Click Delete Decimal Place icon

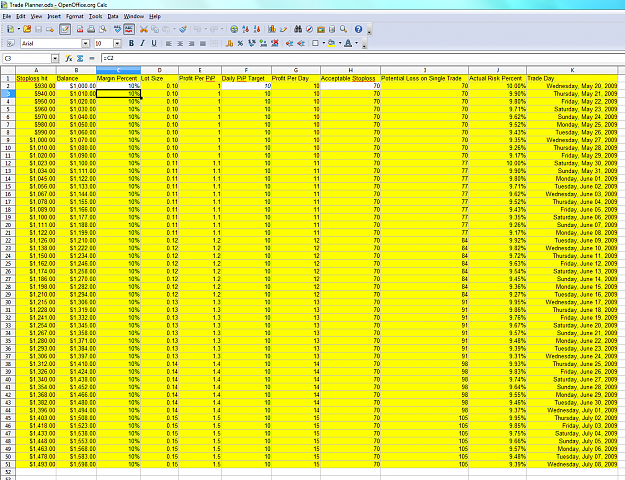point(274,43)
